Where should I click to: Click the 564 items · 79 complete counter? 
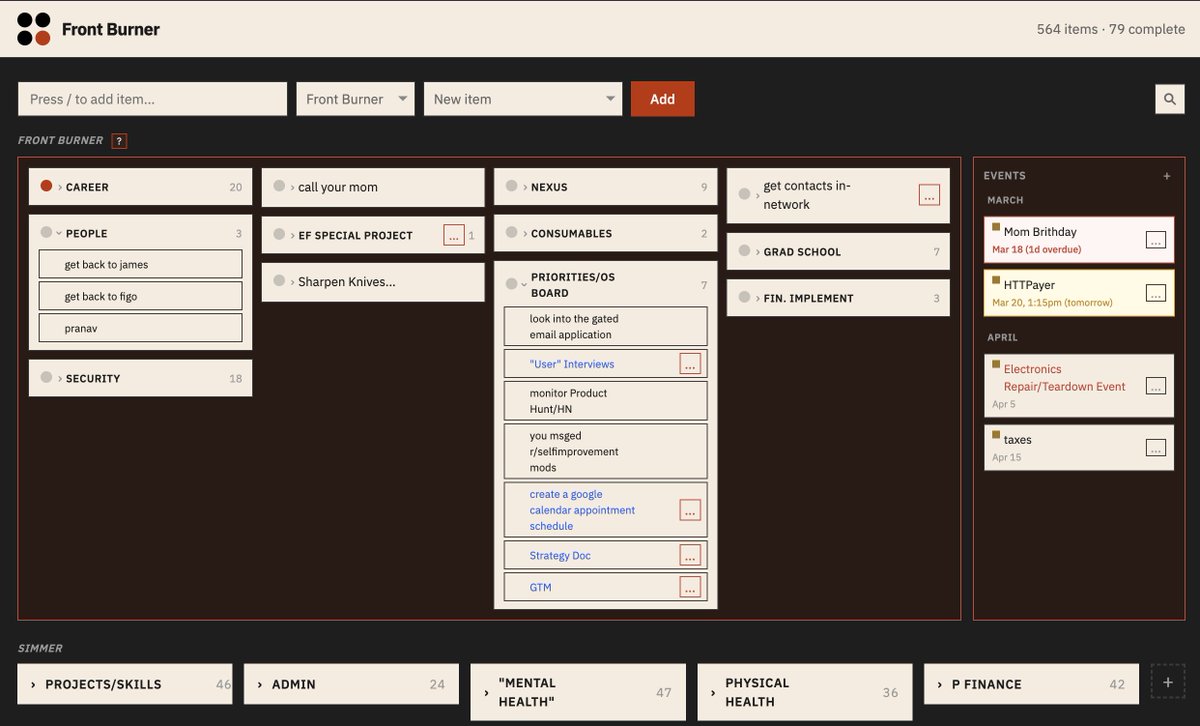coord(1110,29)
